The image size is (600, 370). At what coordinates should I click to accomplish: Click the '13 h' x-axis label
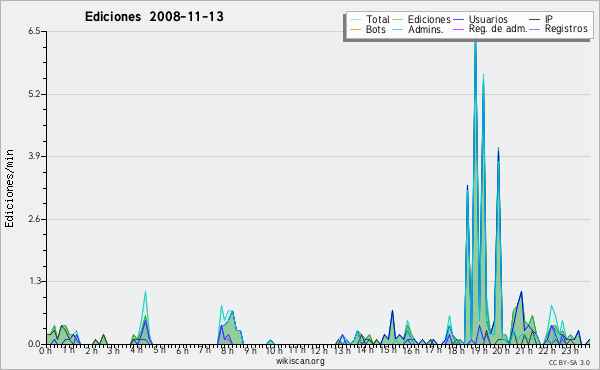342,350
